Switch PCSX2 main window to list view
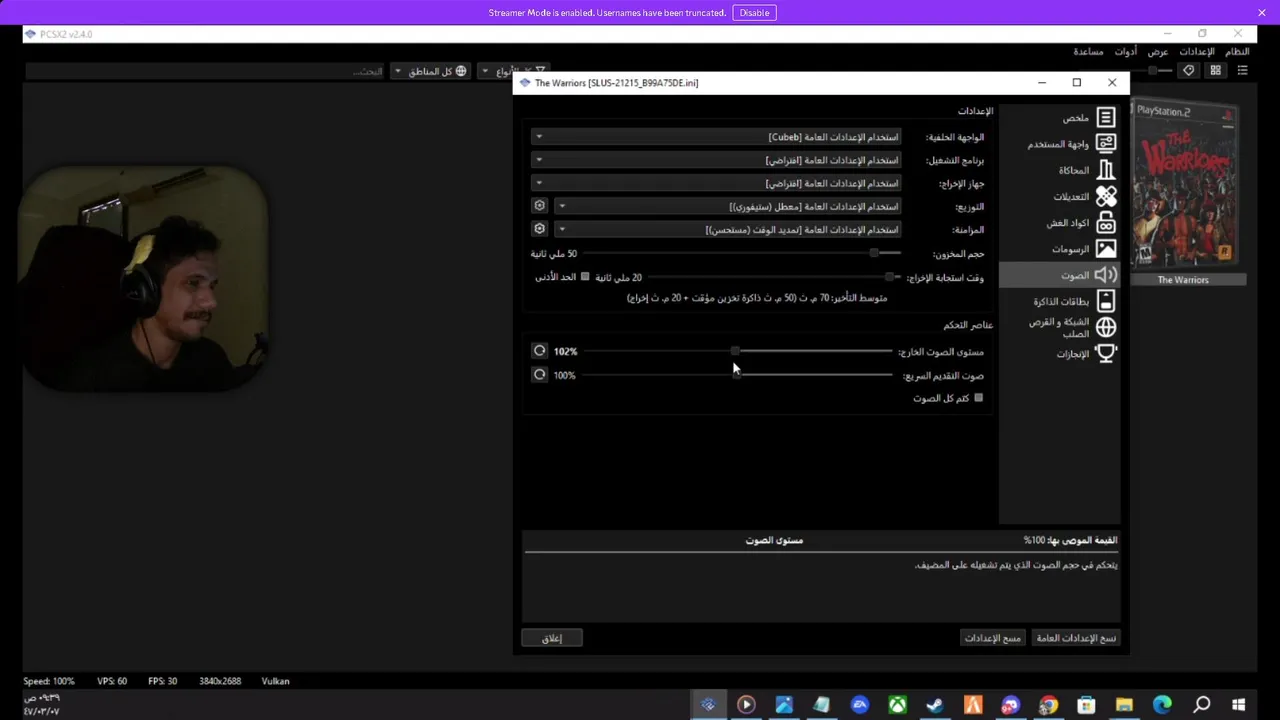 click(x=1242, y=70)
